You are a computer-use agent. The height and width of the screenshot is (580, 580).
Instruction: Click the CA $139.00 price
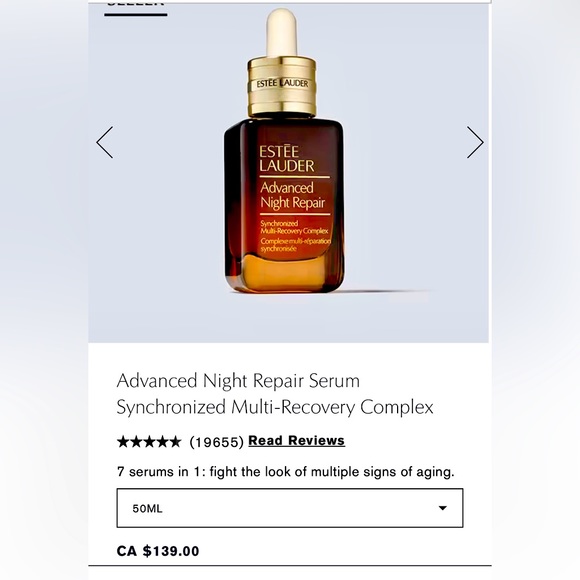tap(158, 551)
